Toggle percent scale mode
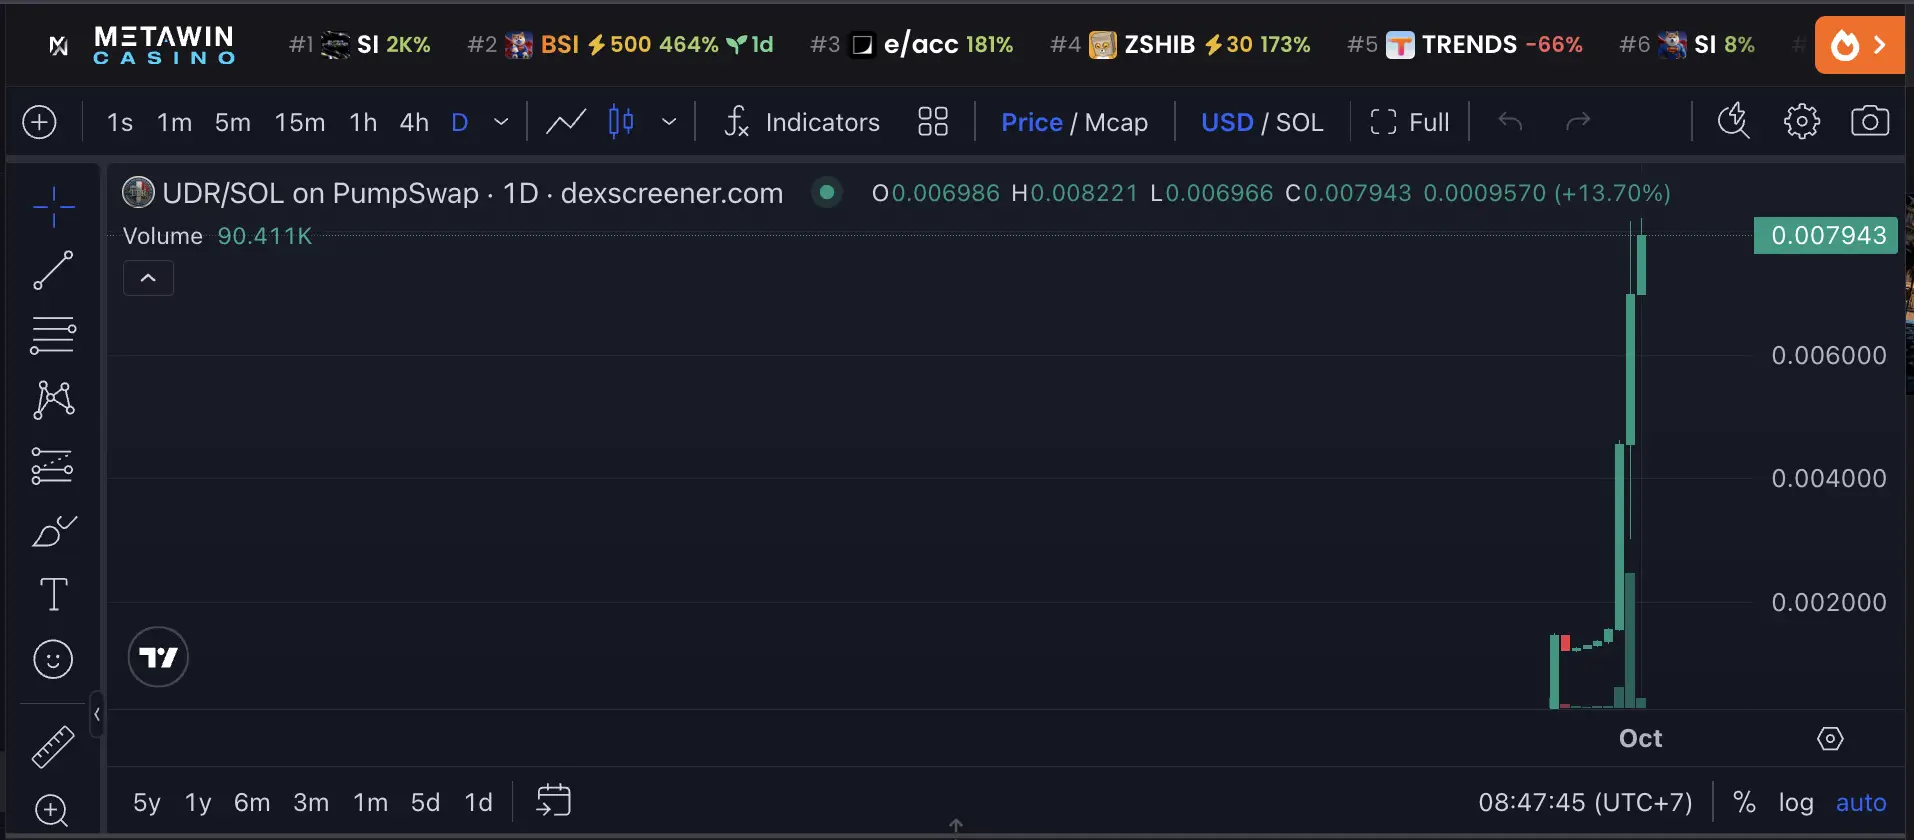The image size is (1914, 840). (1744, 802)
